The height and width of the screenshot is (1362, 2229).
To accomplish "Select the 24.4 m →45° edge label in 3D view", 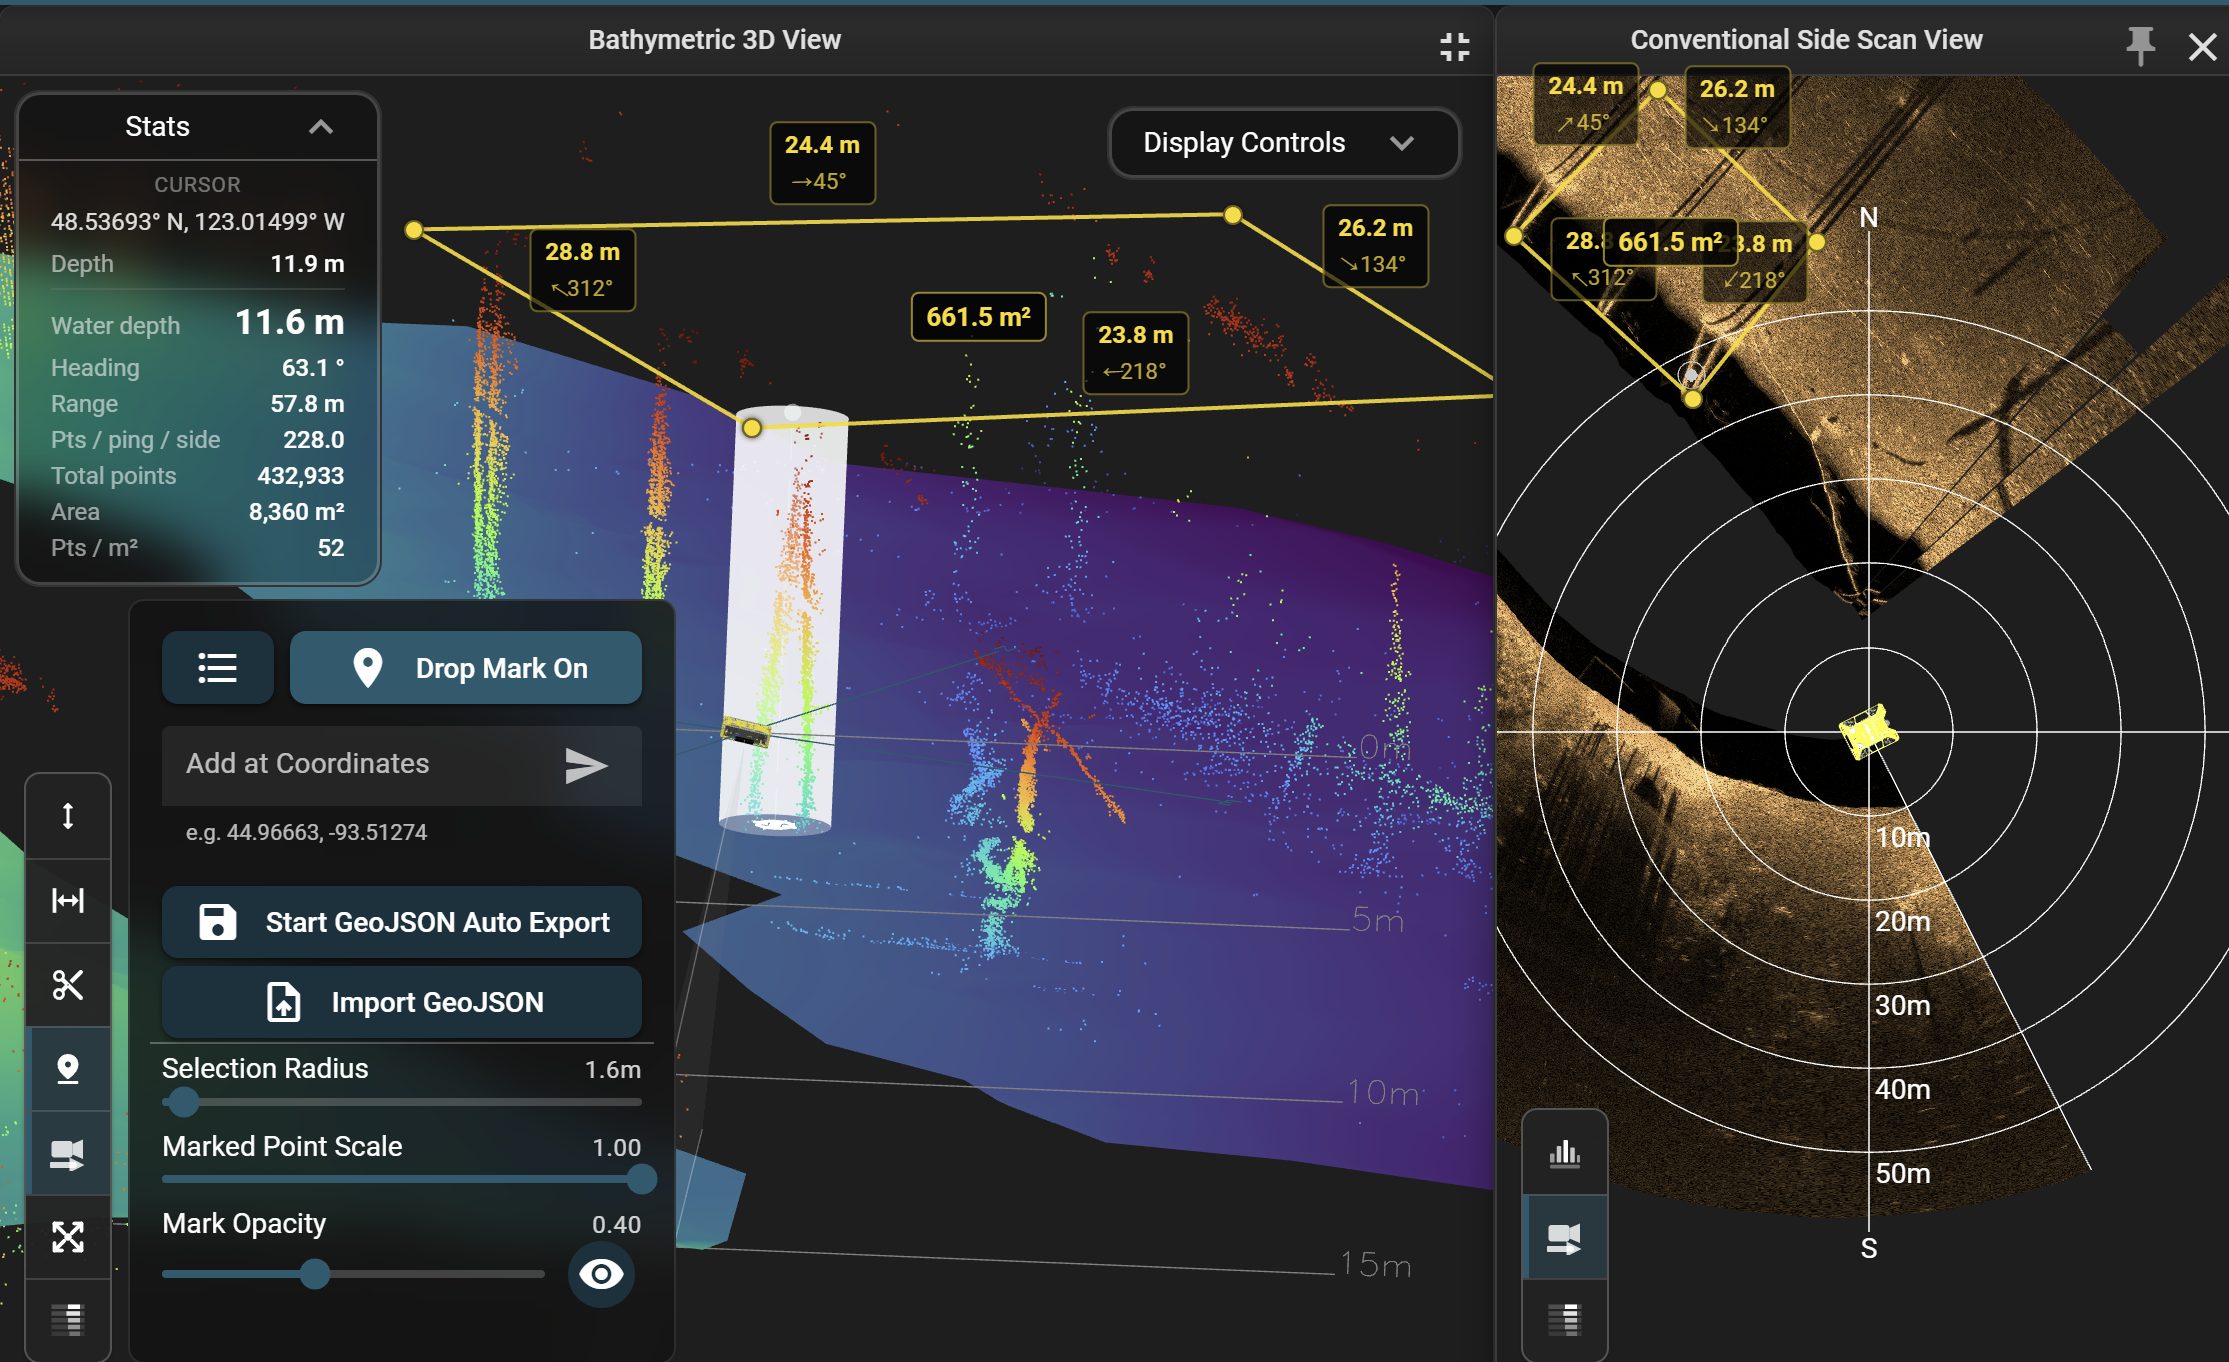I will click(822, 163).
